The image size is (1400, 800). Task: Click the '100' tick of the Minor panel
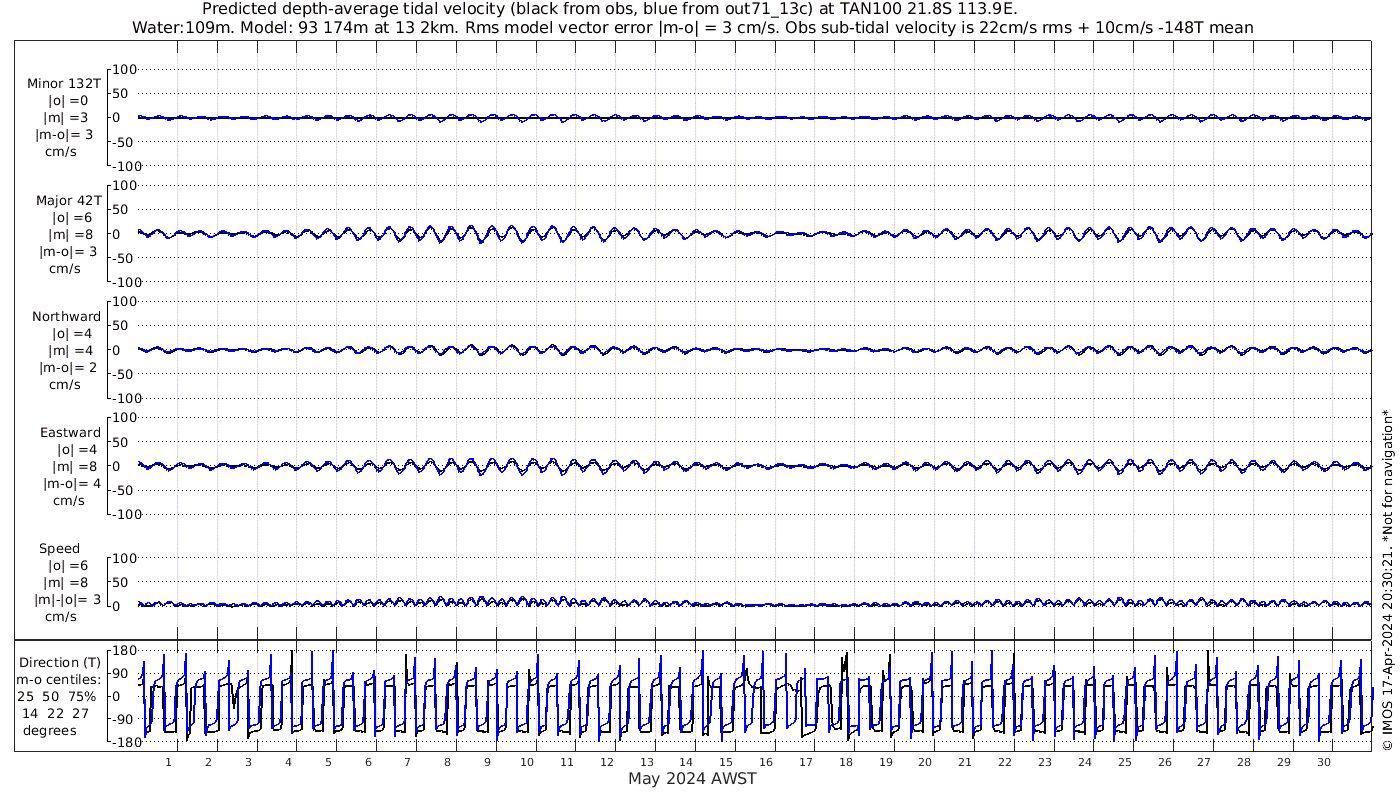[x=123, y=69]
